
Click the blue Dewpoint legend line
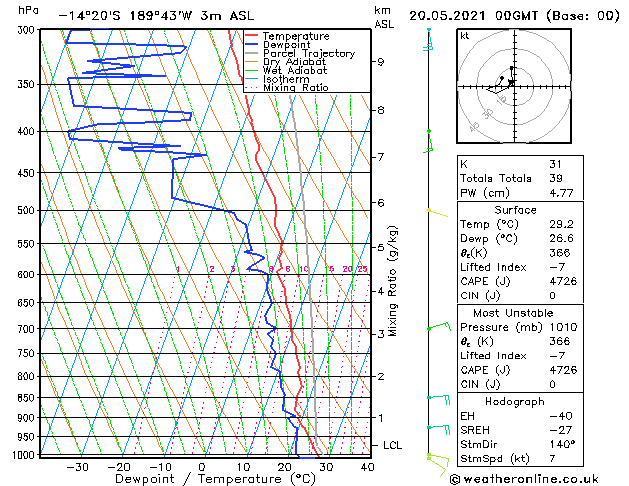coord(251,45)
